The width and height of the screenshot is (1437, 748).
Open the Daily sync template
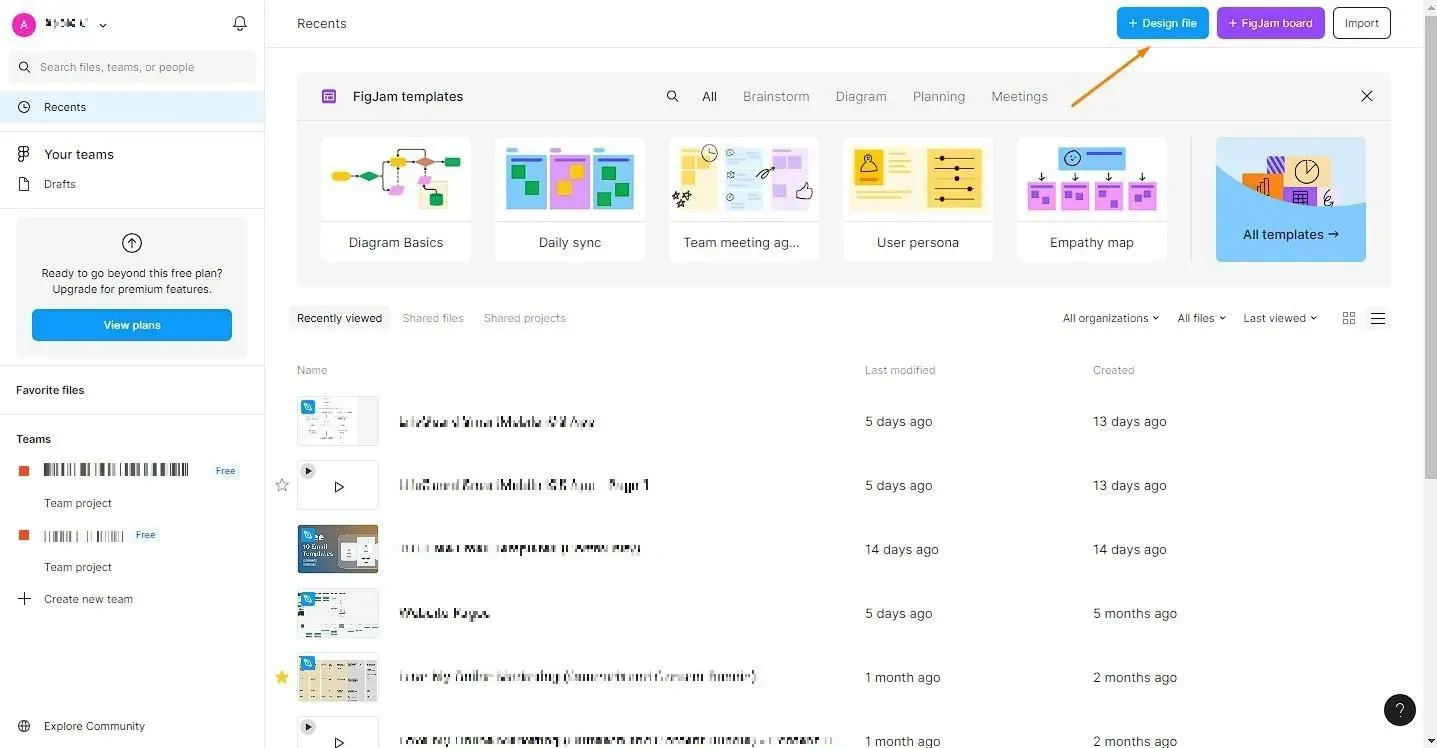point(570,199)
